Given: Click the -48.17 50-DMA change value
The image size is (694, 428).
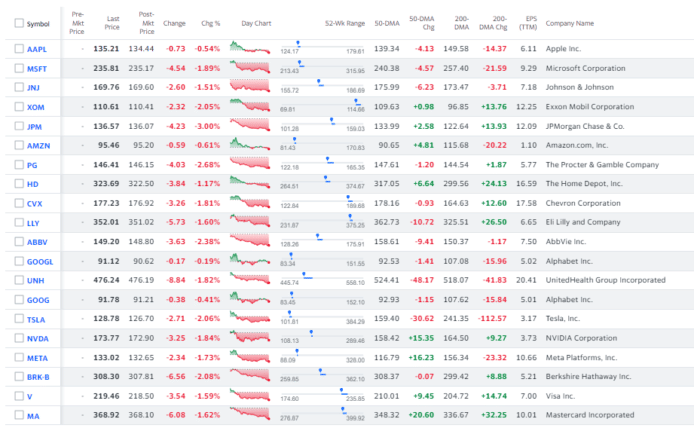Looking at the screenshot, I should pos(422,280).
